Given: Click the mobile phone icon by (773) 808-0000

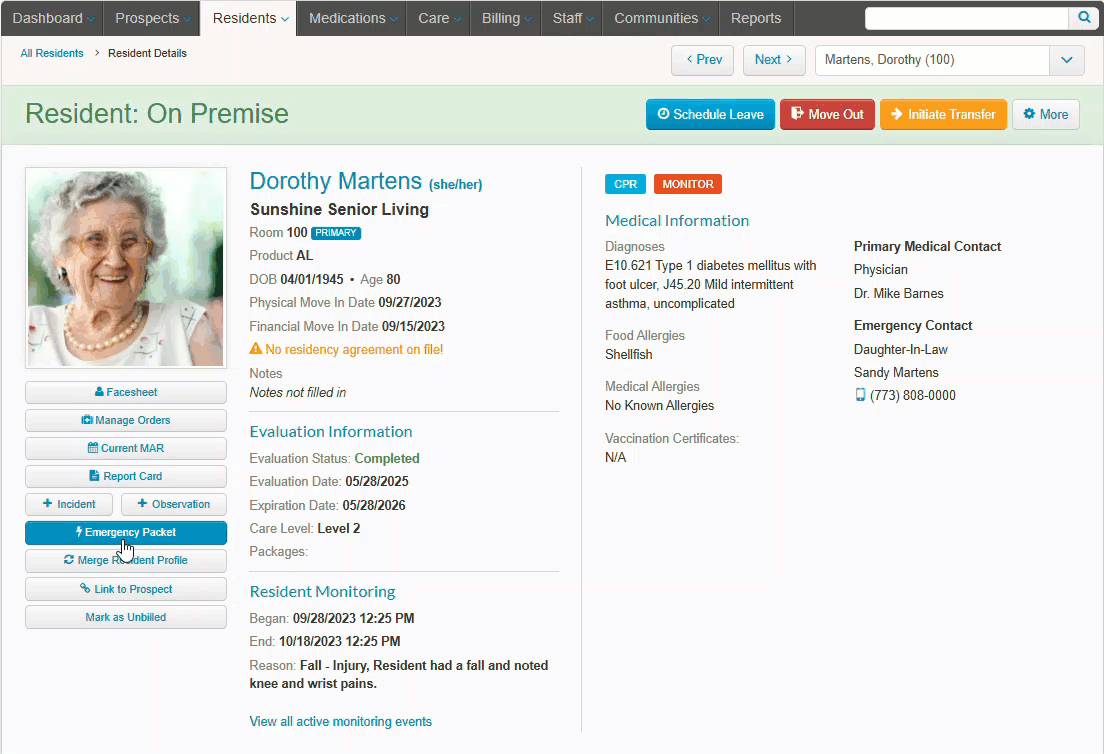Looking at the screenshot, I should 860,395.
